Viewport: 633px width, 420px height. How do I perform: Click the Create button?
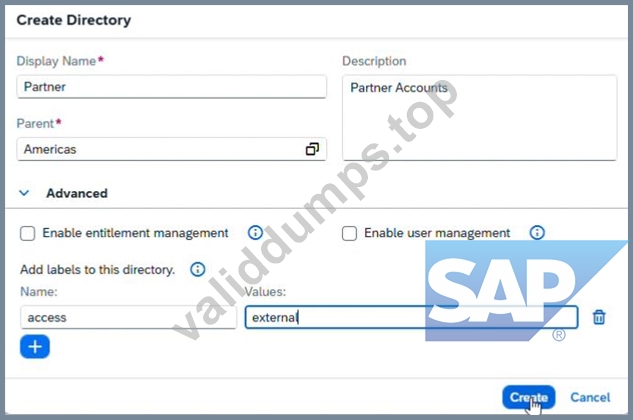click(x=528, y=397)
